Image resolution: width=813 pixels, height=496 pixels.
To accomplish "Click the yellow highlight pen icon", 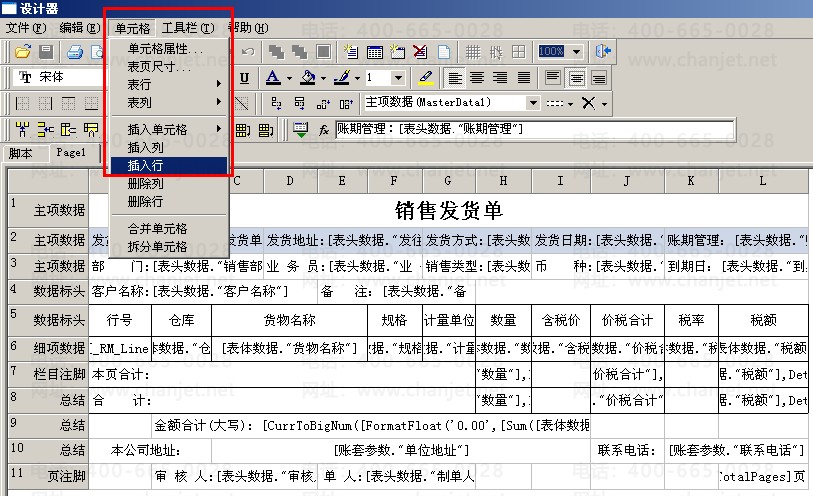I will point(426,78).
